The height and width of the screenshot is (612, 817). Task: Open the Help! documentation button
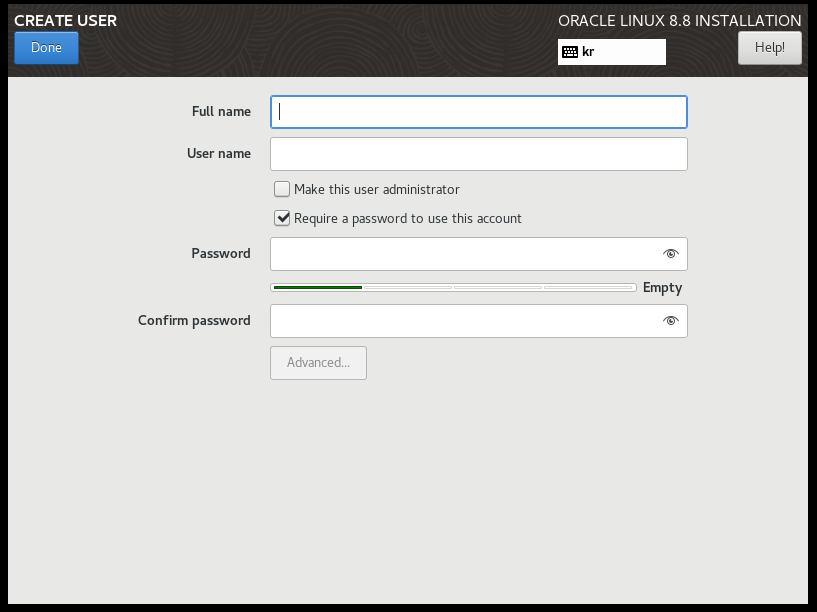[x=770, y=48]
